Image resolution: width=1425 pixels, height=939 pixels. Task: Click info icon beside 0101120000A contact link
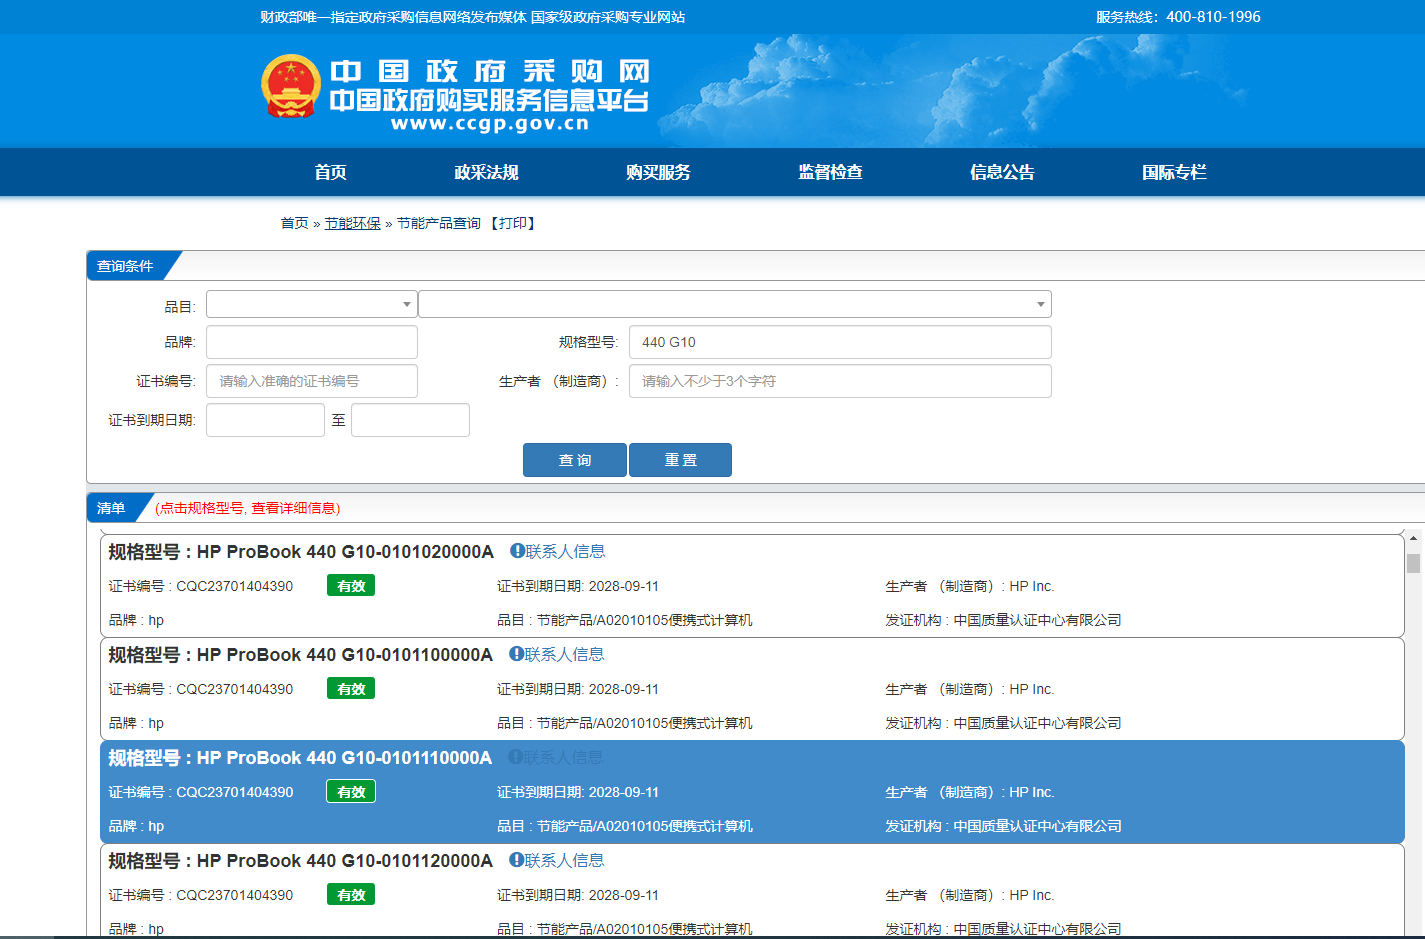(x=516, y=860)
